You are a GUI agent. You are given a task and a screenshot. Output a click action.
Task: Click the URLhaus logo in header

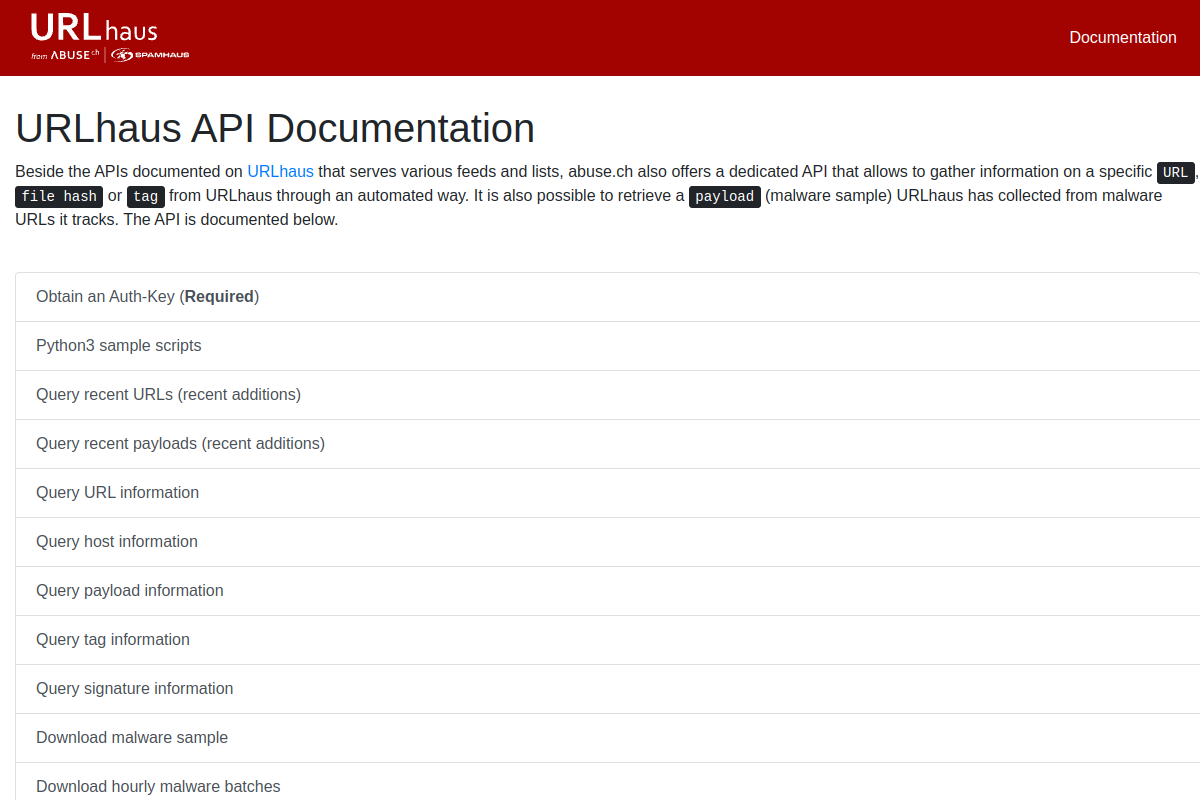point(109,37)
